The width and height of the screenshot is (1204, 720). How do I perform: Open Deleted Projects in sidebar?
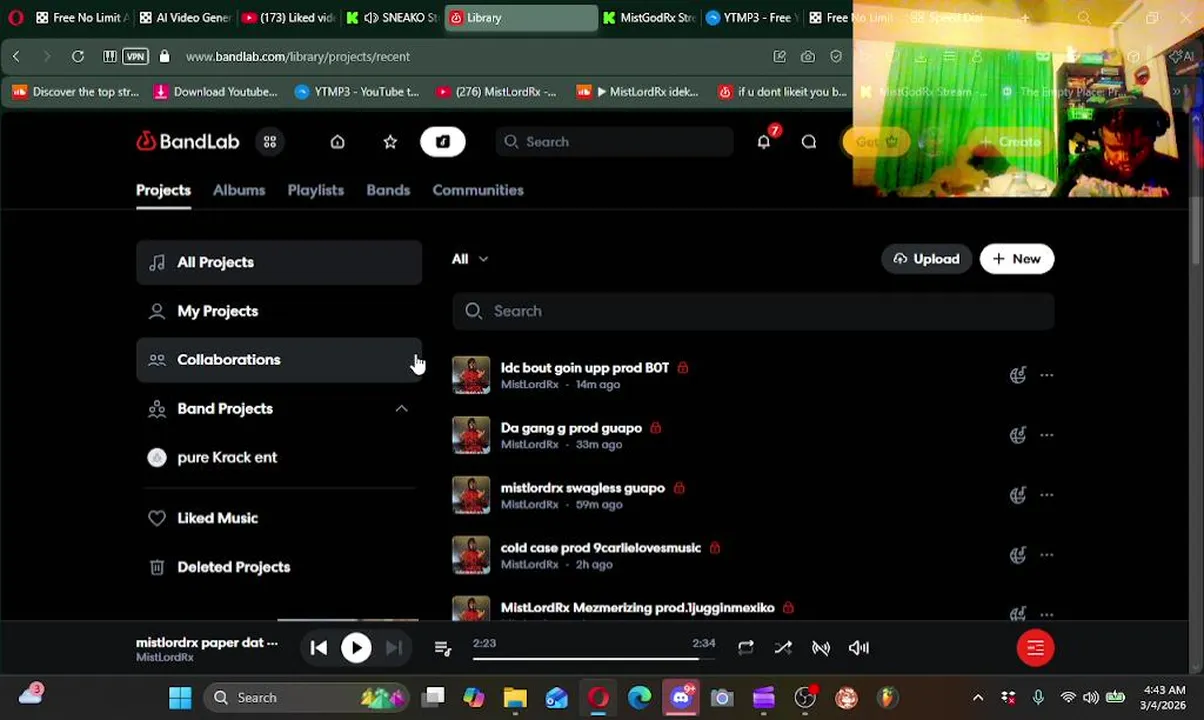pos(279,567)
